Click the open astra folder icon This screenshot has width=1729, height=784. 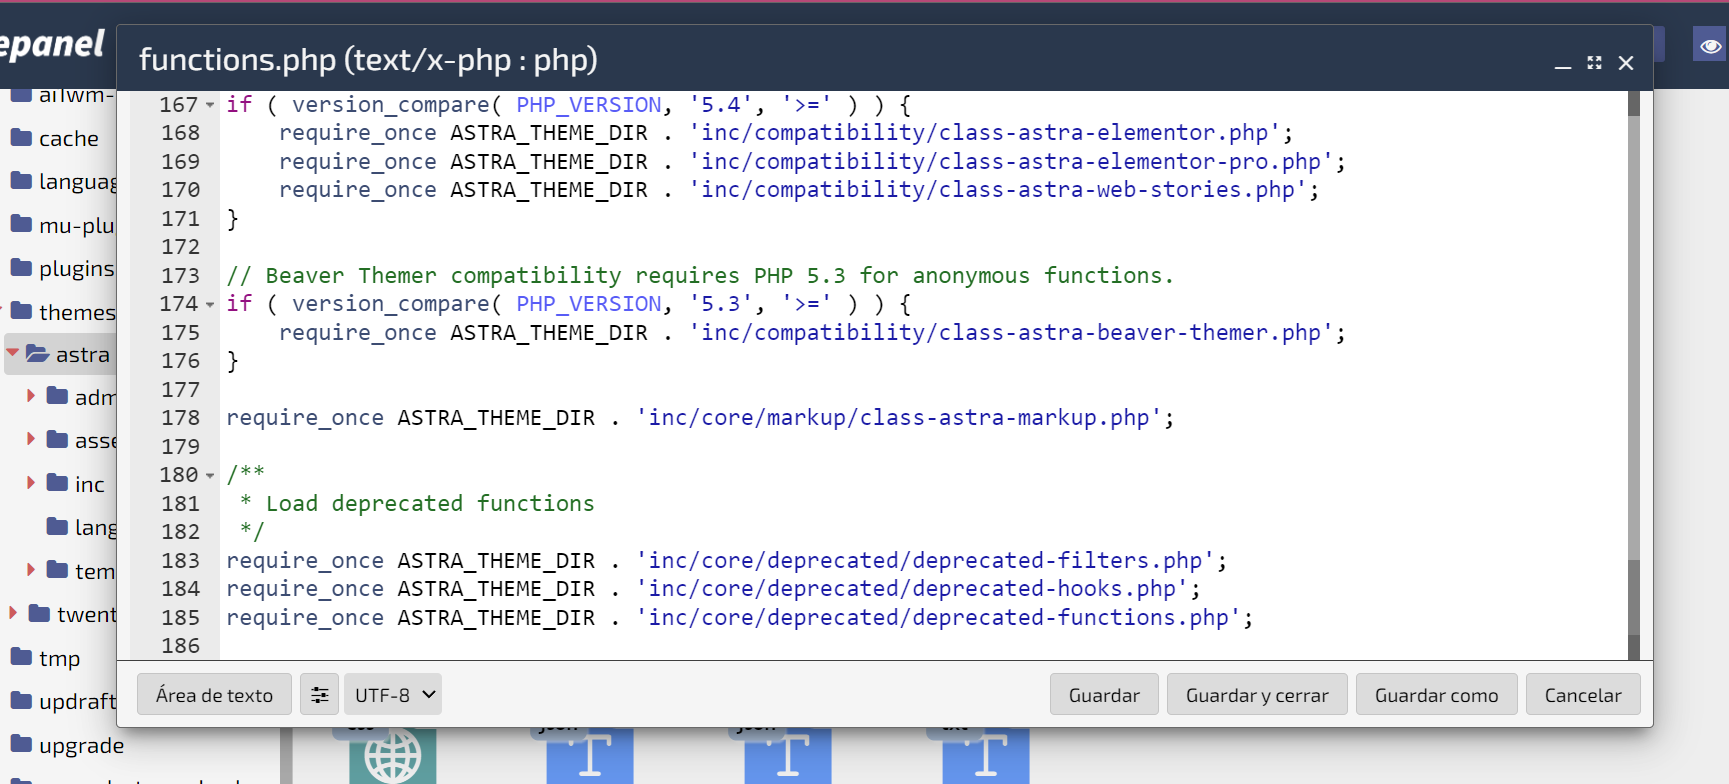[x=37, y=353]
